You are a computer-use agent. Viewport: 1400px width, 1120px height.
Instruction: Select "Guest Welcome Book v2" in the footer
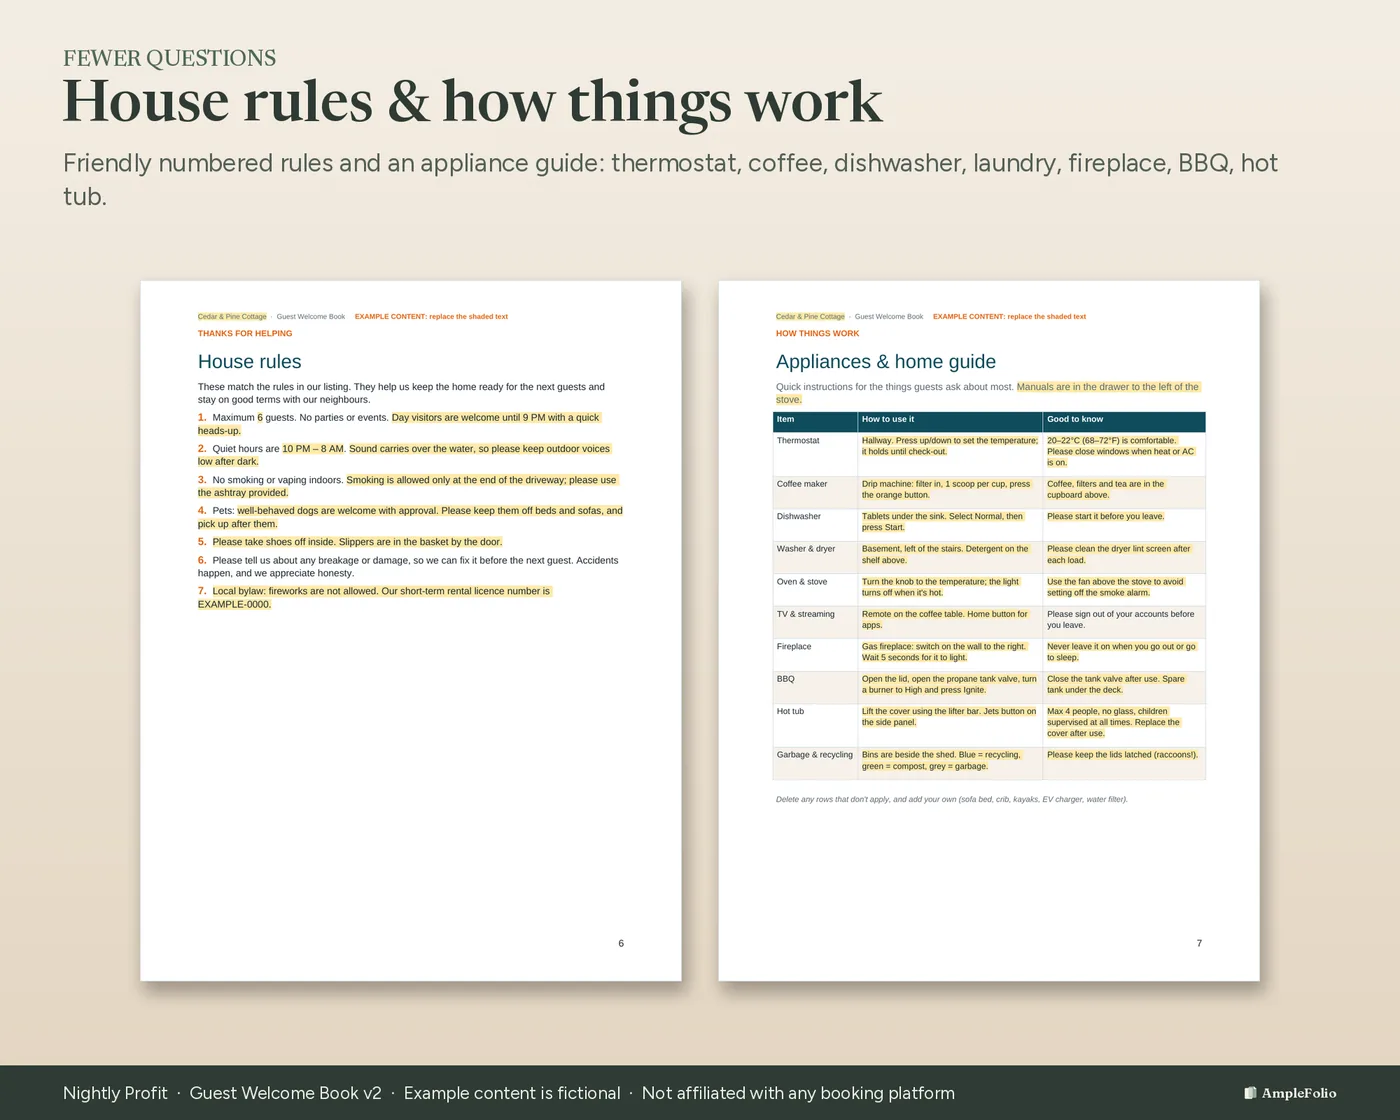click(x=286, y=1093)
